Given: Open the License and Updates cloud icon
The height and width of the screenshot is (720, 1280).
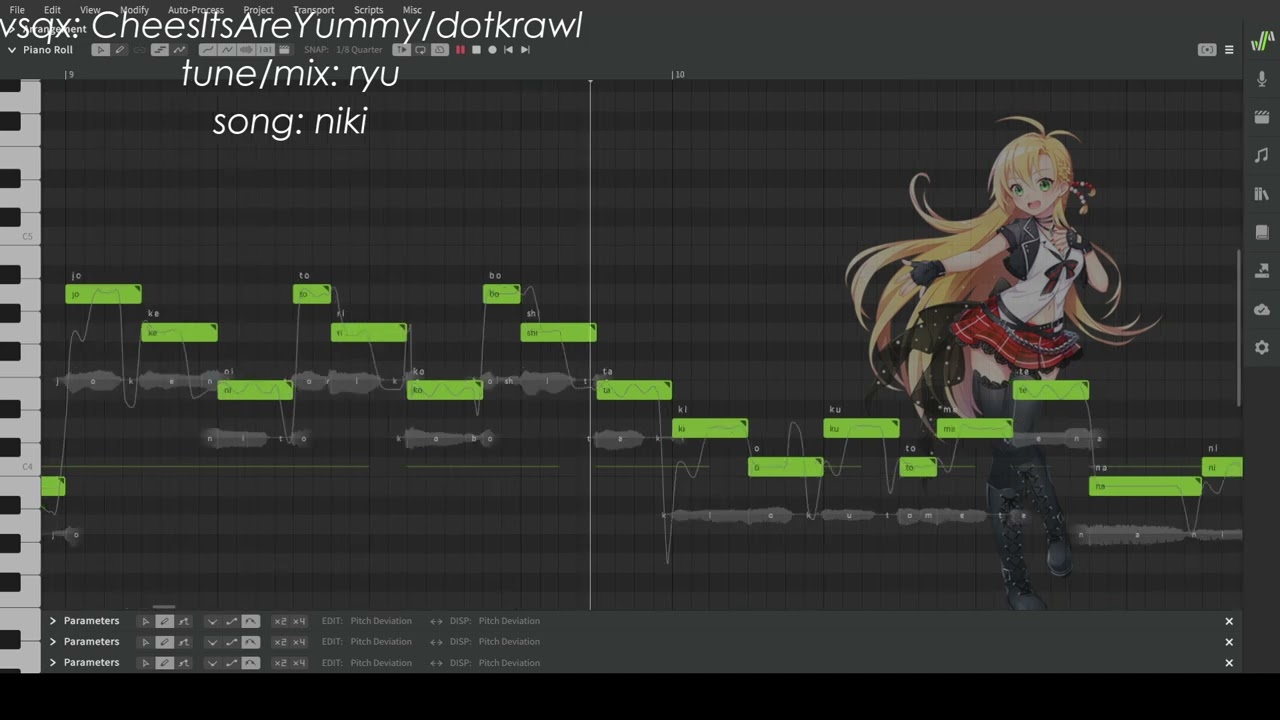Looking at the screenshot, I should (x=1261, y=309).
